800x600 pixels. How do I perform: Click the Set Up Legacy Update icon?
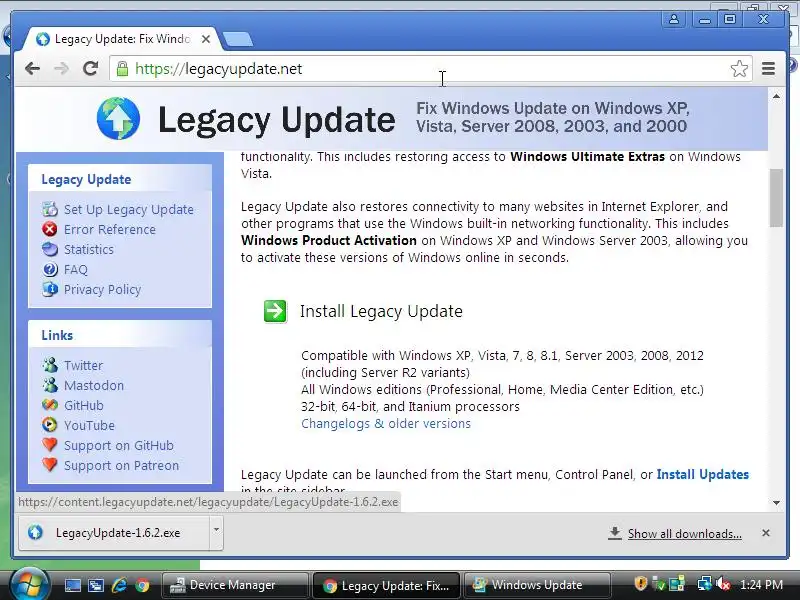(x=49, y=209)
